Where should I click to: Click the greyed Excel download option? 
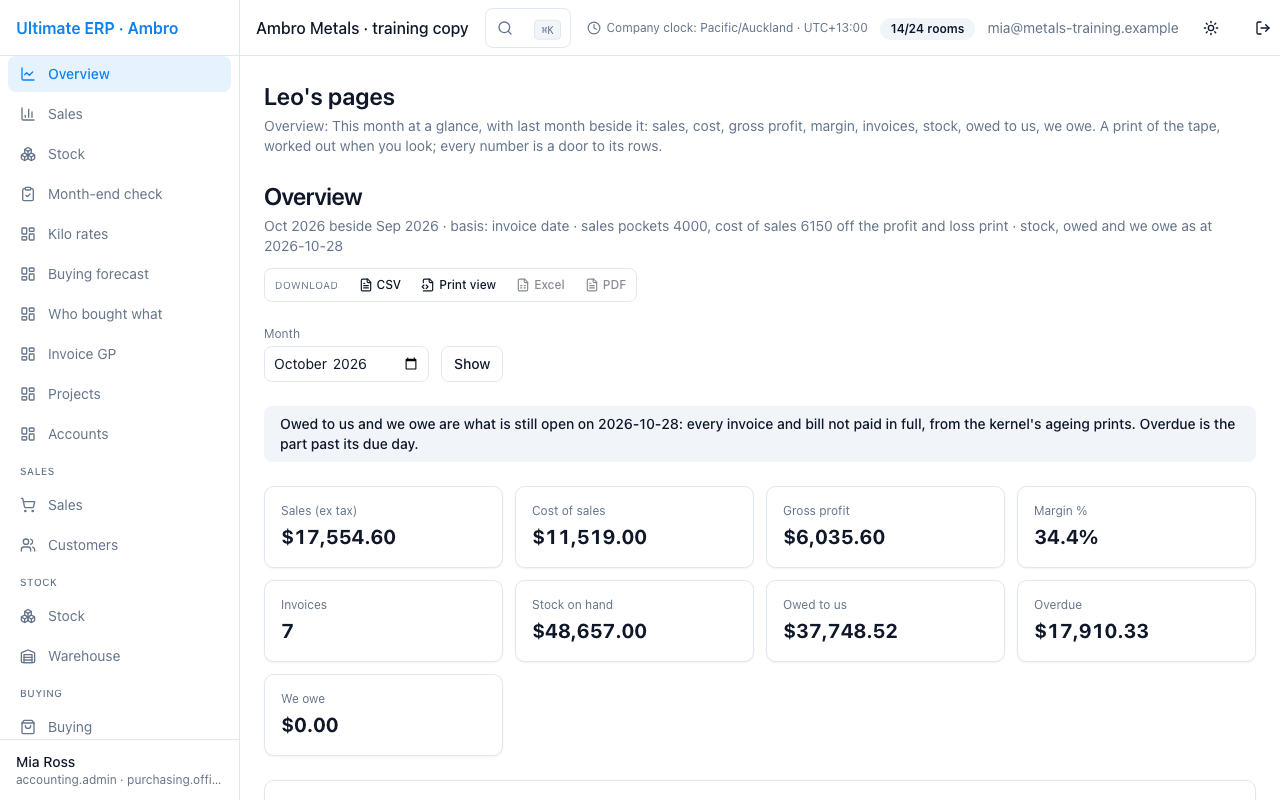tap(540, 285)
